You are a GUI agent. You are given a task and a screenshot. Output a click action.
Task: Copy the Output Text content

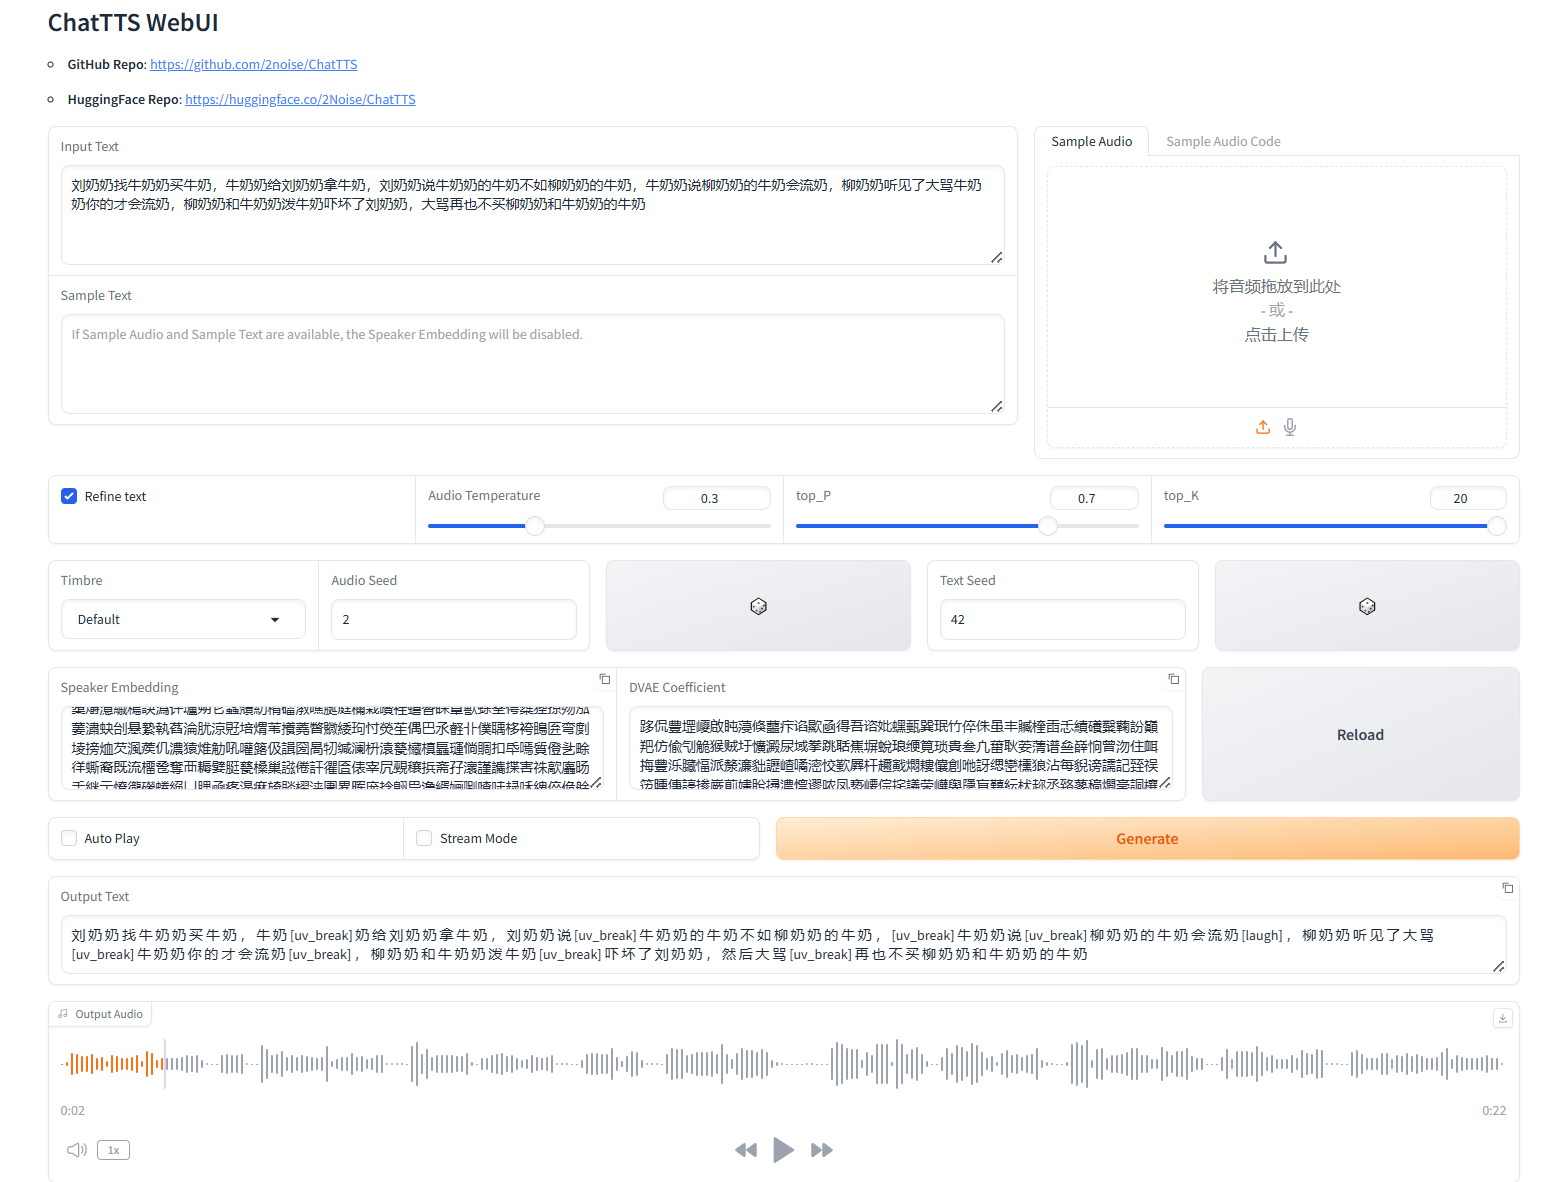[1507, 888]
